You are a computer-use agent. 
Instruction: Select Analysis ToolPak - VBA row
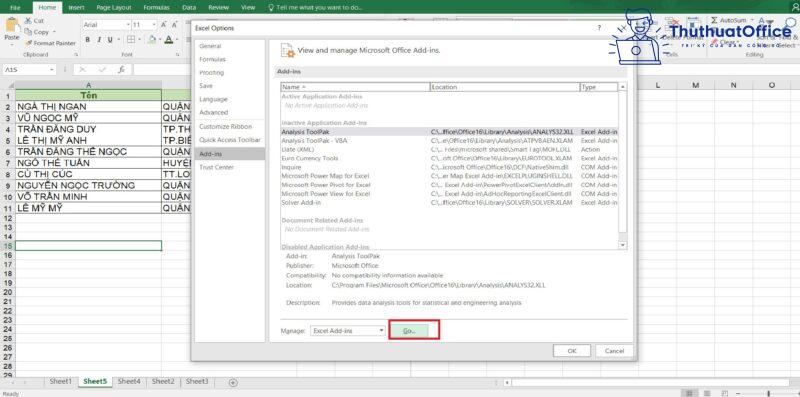[449, 140]
